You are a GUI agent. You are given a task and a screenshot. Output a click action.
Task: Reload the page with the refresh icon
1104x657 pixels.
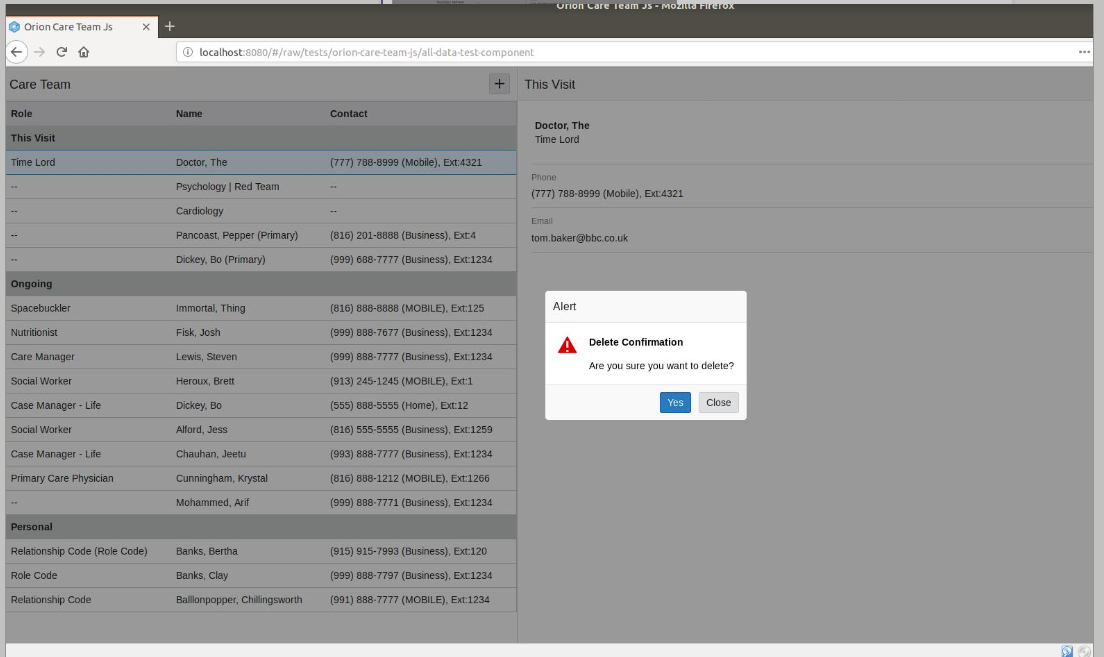63,52
